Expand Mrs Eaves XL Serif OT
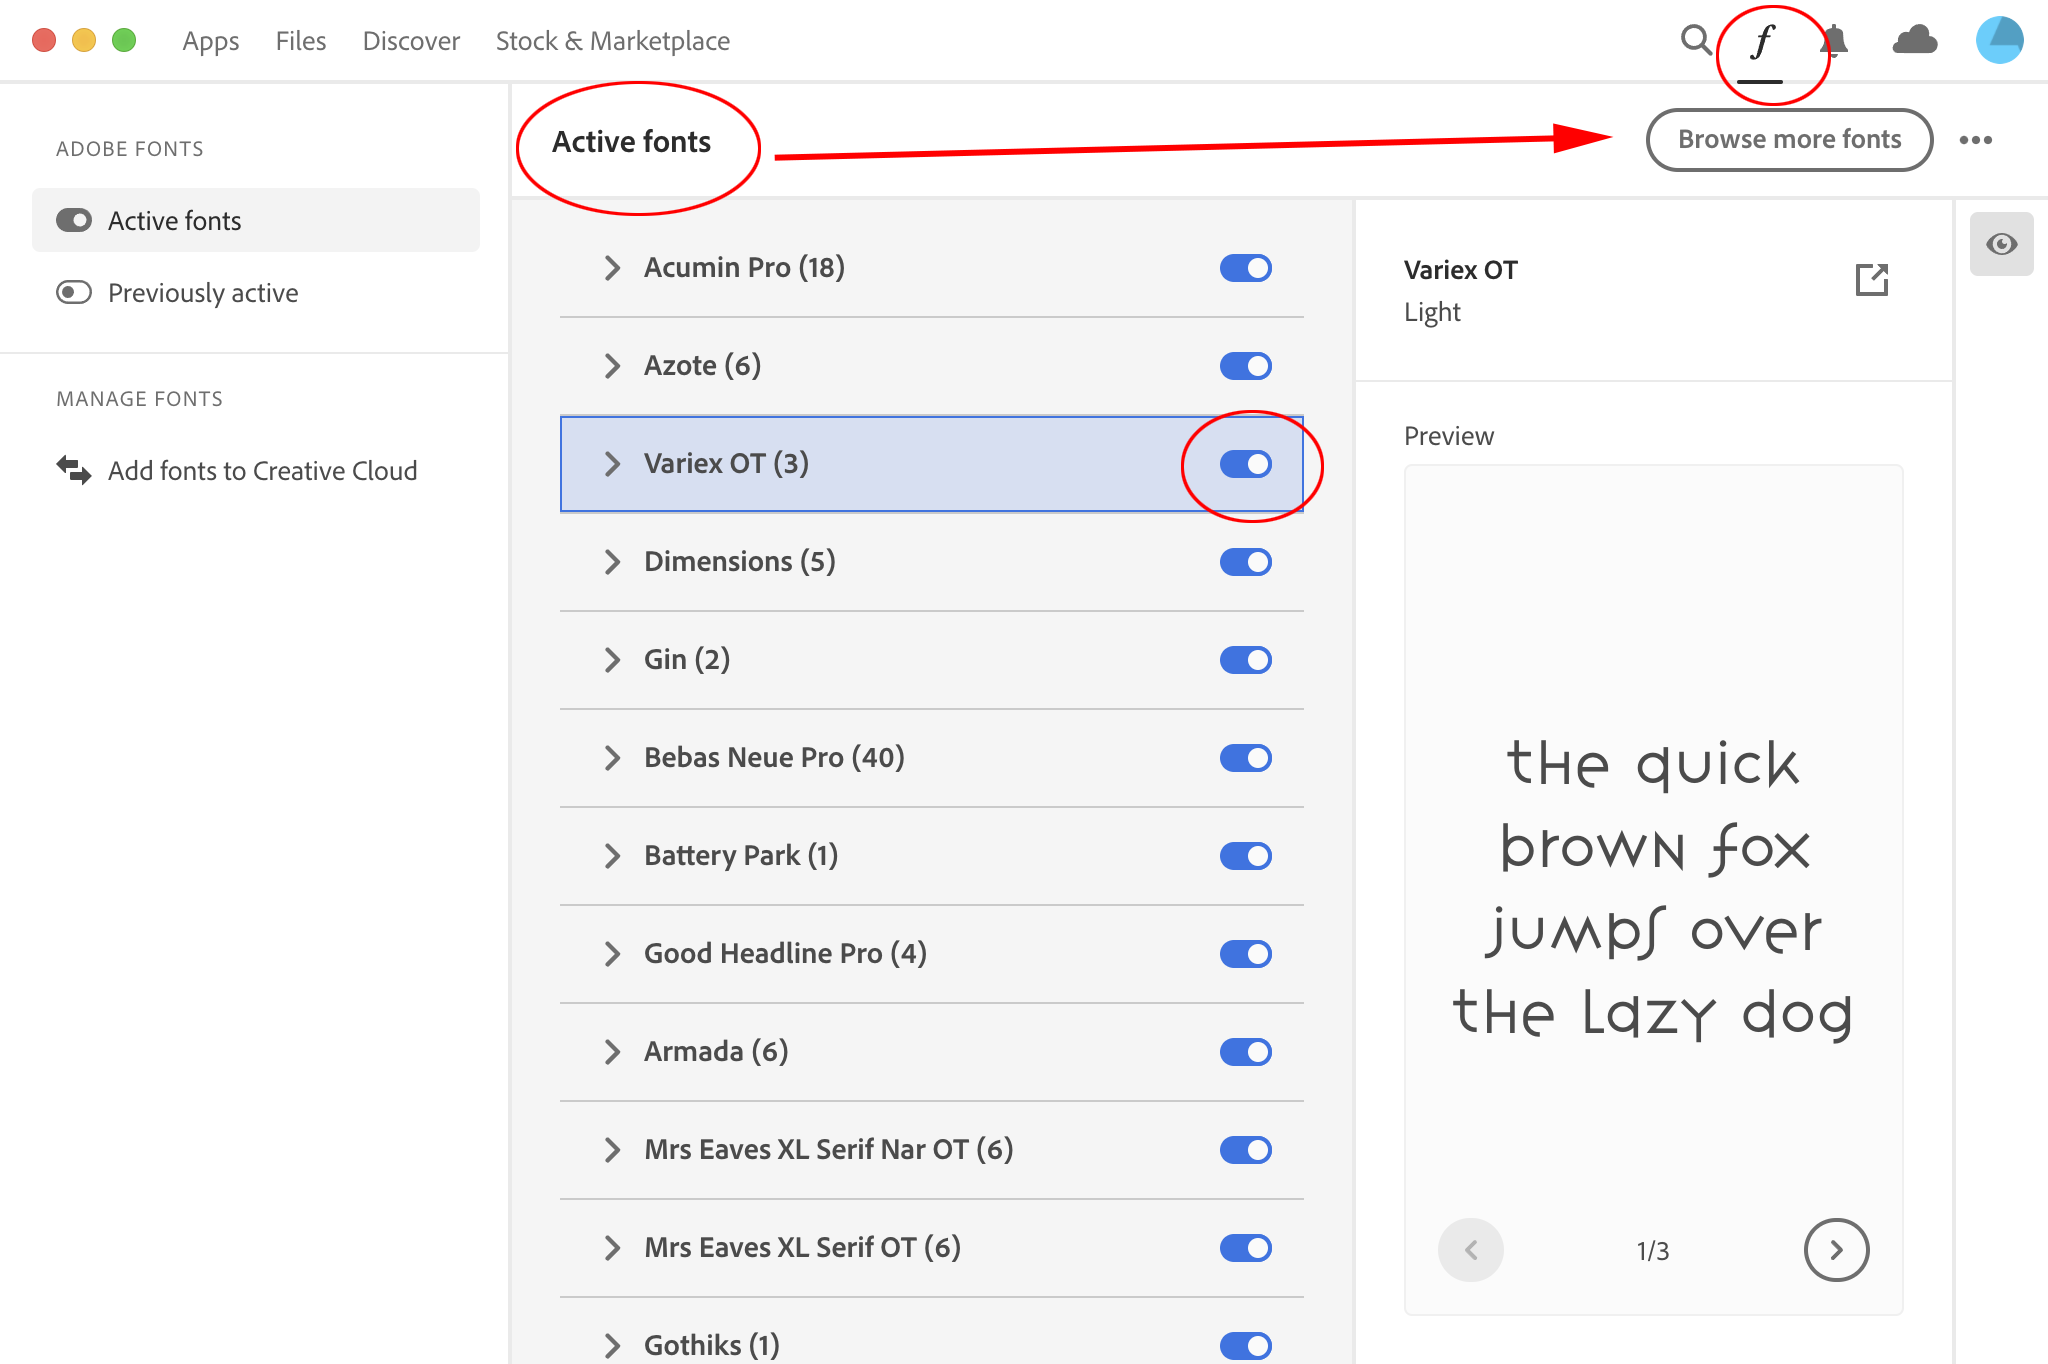 (x=613, y=1247)
